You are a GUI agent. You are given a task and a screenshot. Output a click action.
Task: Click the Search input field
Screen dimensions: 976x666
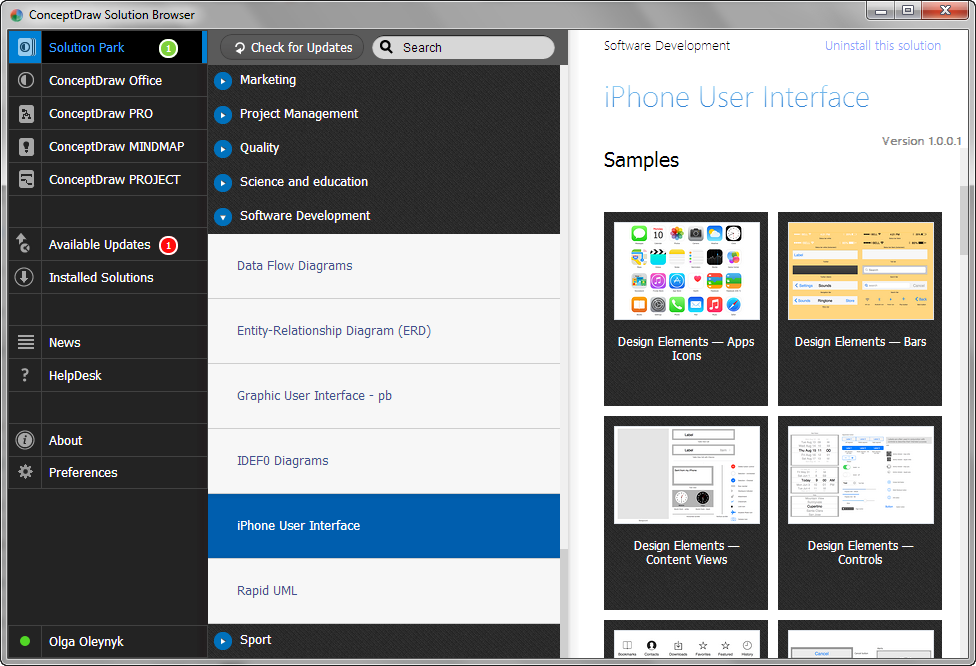463,47
